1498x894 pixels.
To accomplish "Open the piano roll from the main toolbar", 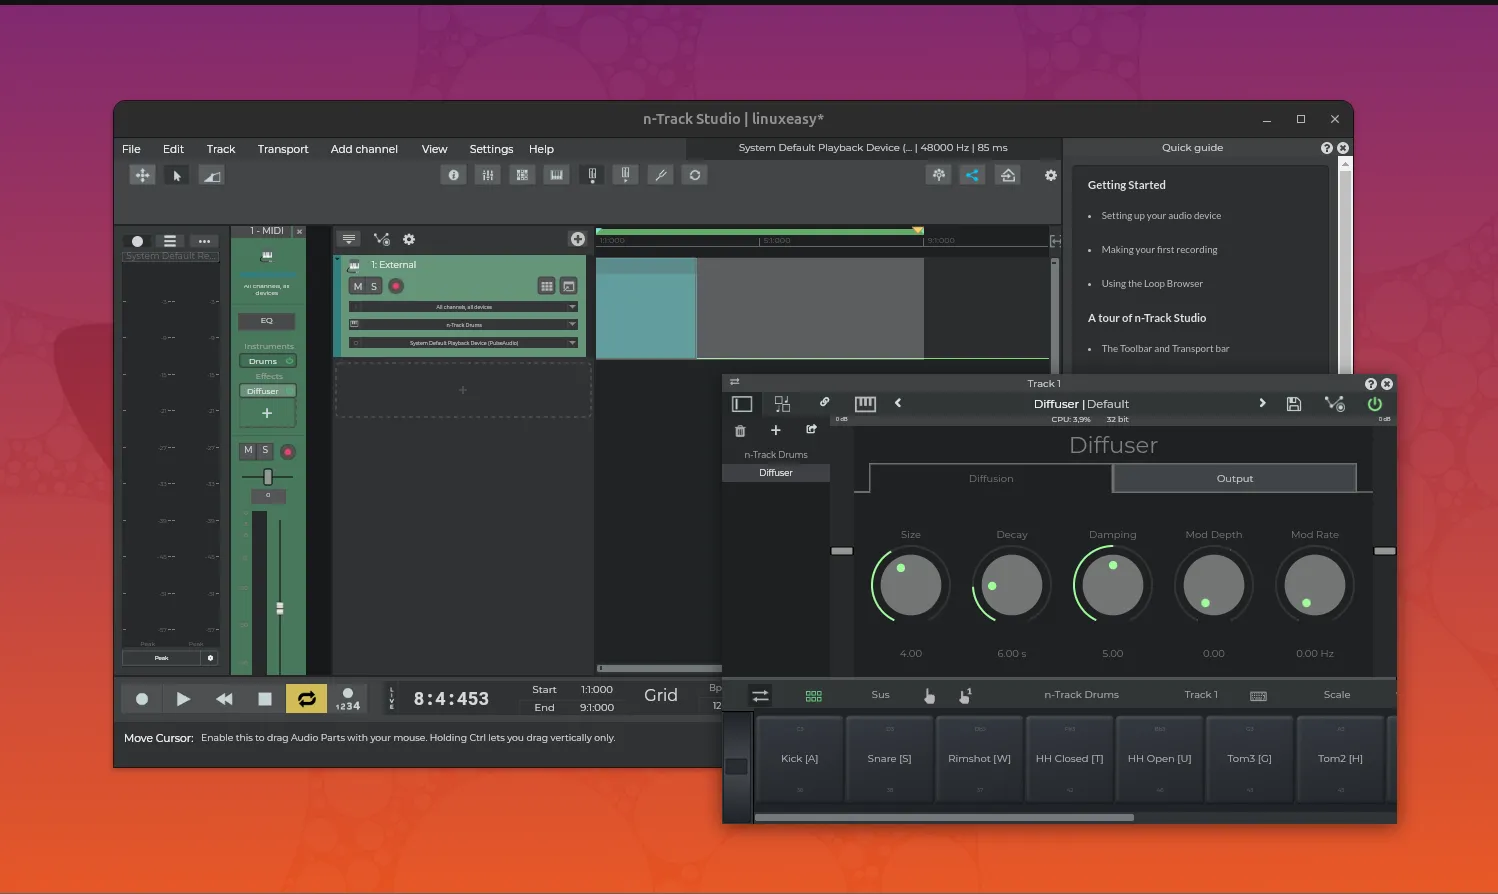I will (x=557, y=175).
